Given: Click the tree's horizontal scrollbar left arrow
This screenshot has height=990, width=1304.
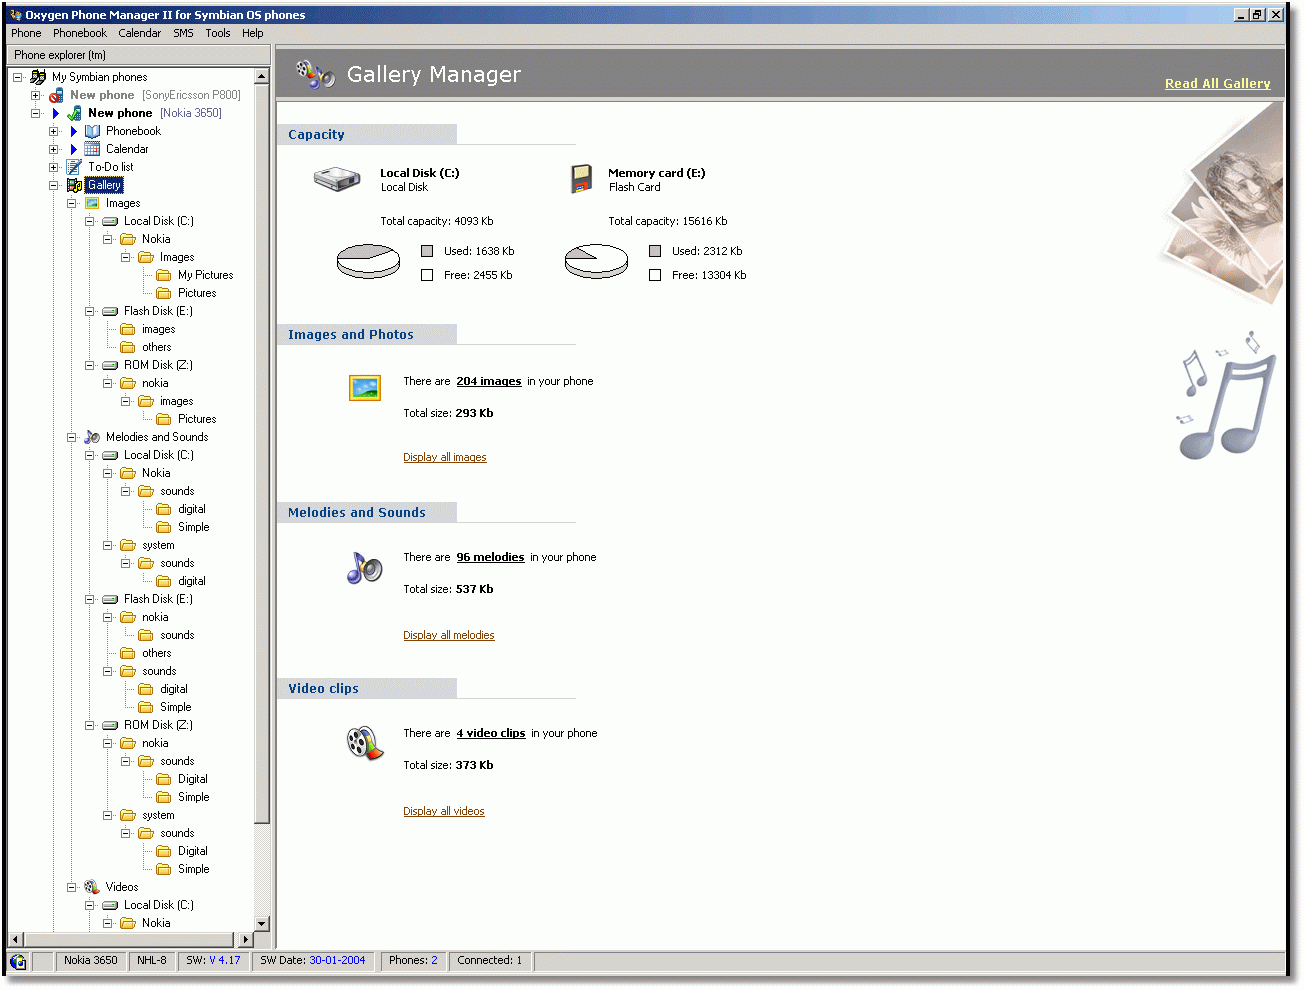Looking at the screenshot, I should coord(15,939).
